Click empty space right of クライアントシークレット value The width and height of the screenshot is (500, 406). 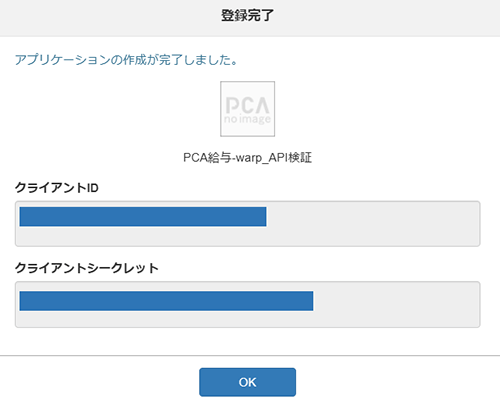tap(395, 301)
